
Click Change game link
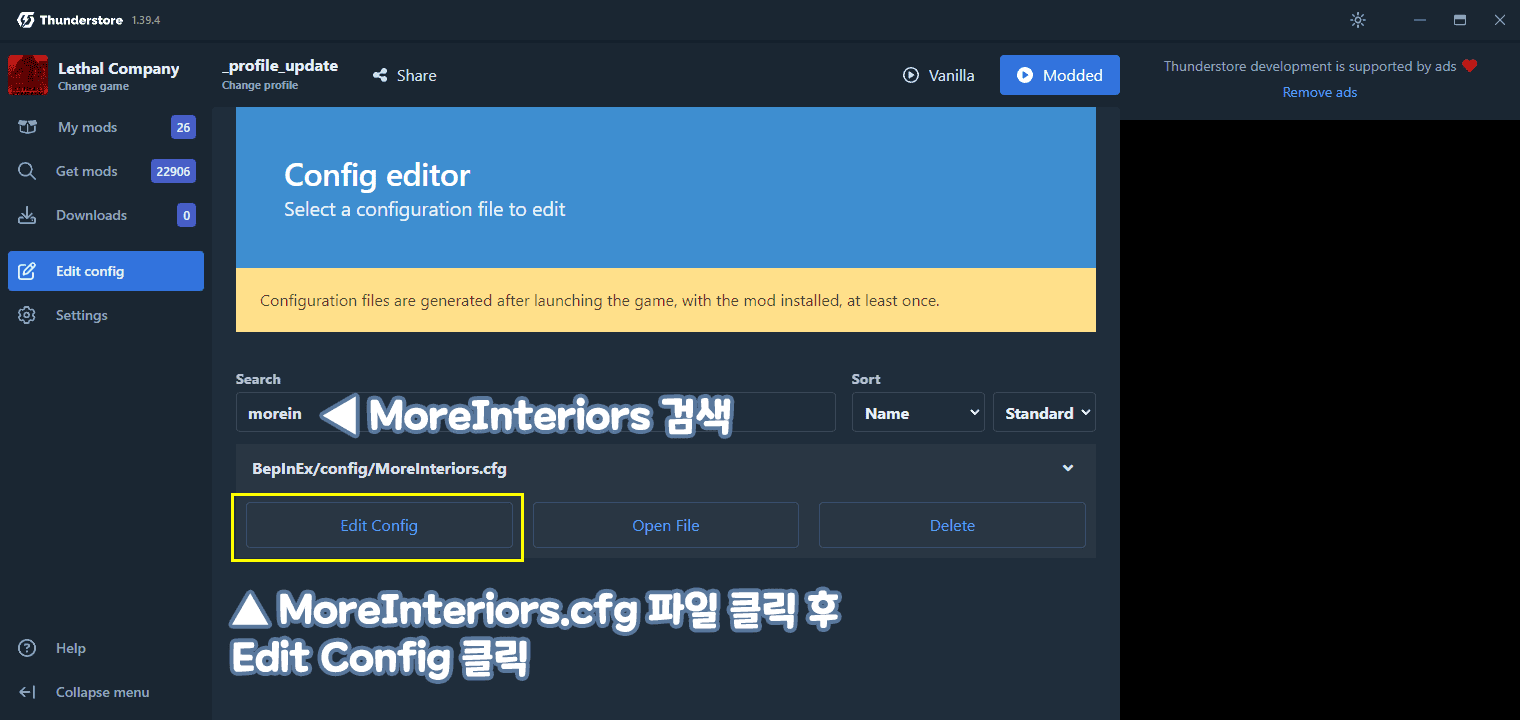[93, 86]
